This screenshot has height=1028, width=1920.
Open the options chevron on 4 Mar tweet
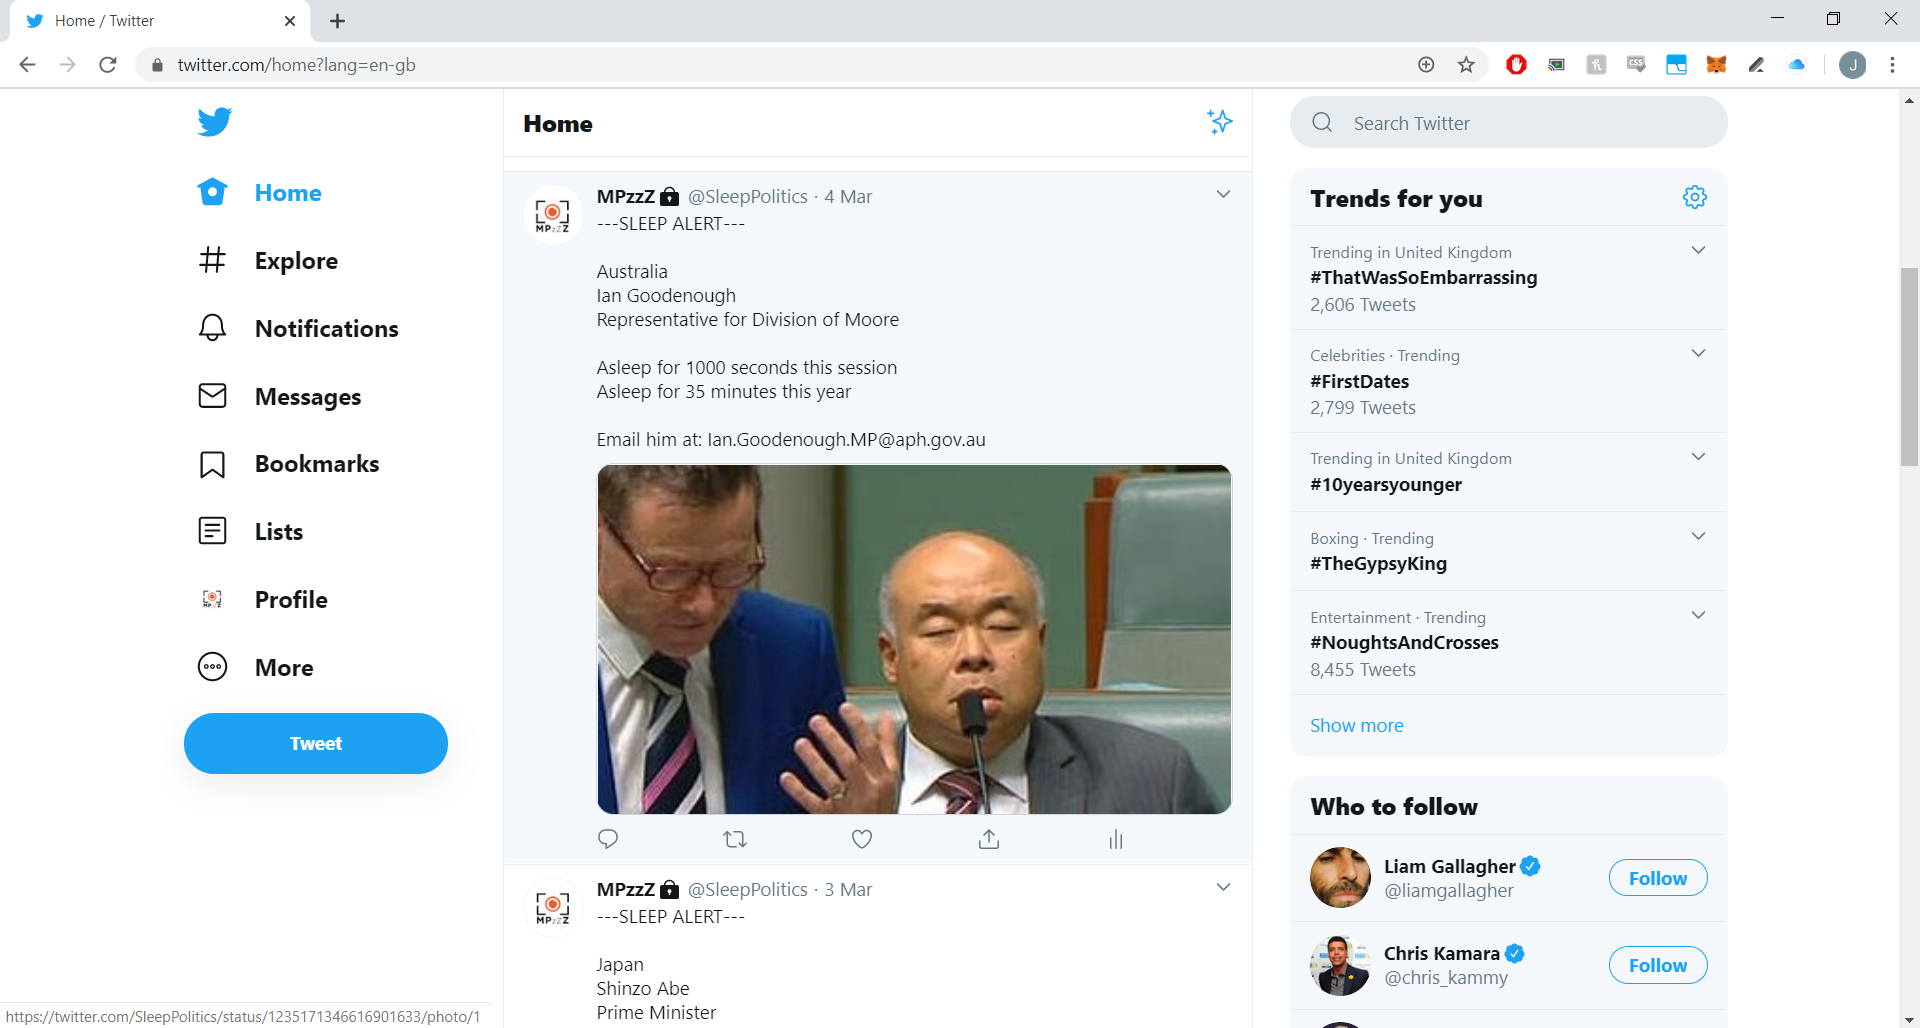pyautogui.click(x=1223, y=194)
